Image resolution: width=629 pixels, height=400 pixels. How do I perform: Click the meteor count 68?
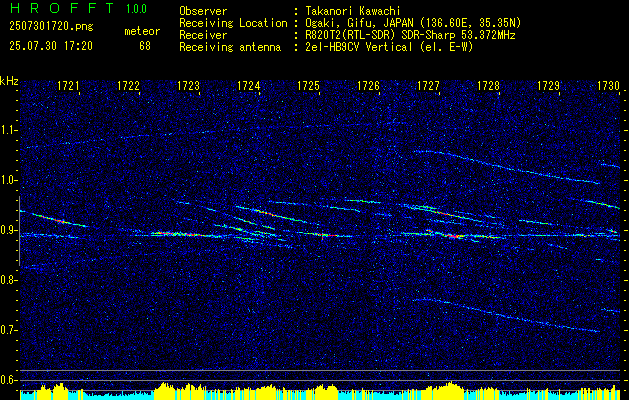145,46
